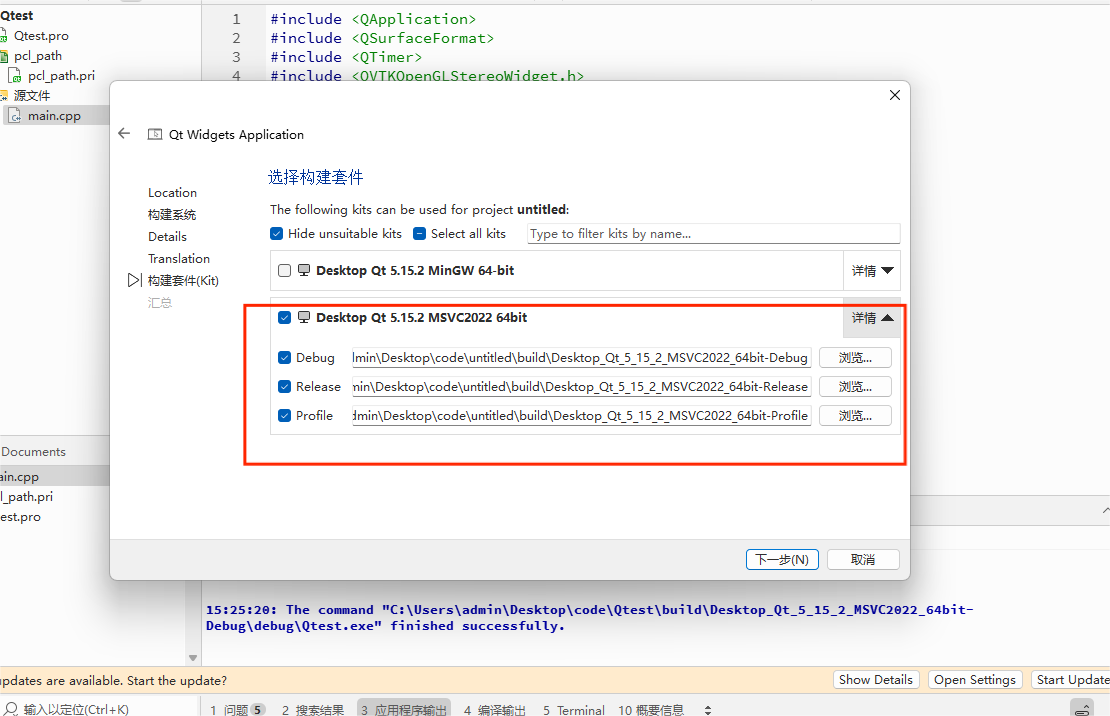Uncheck the Desktop Qt 5.15.2 MSVC2022 64bit kit
The height and width of the screenshot is (716, 1110).
pyautogui.click(x=285, y=317)
